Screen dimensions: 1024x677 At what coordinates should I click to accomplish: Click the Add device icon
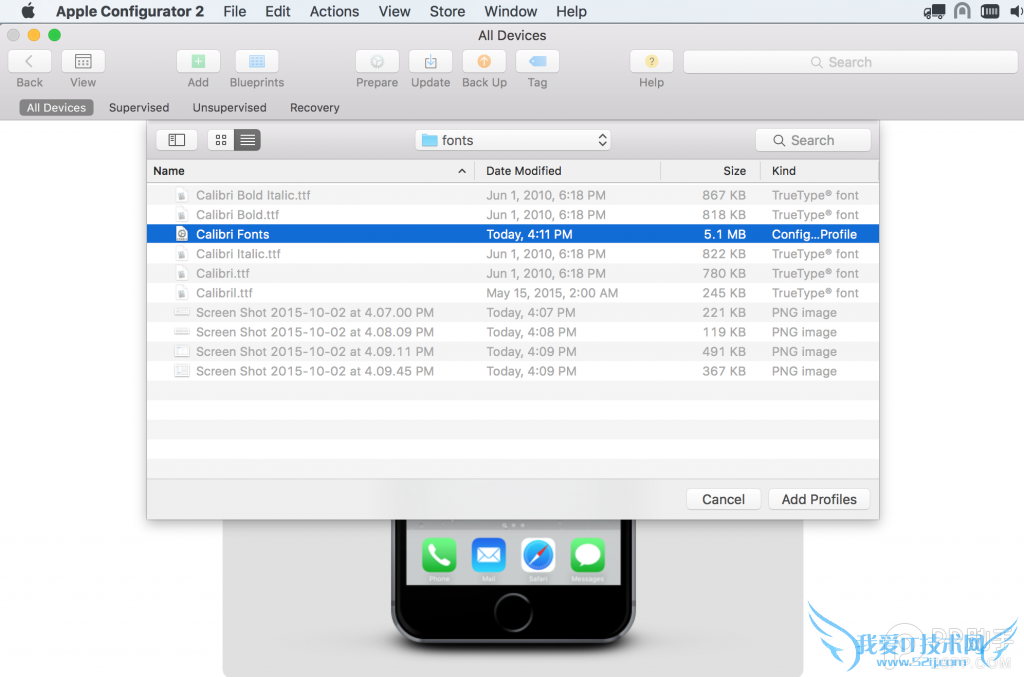click(198, 62)
